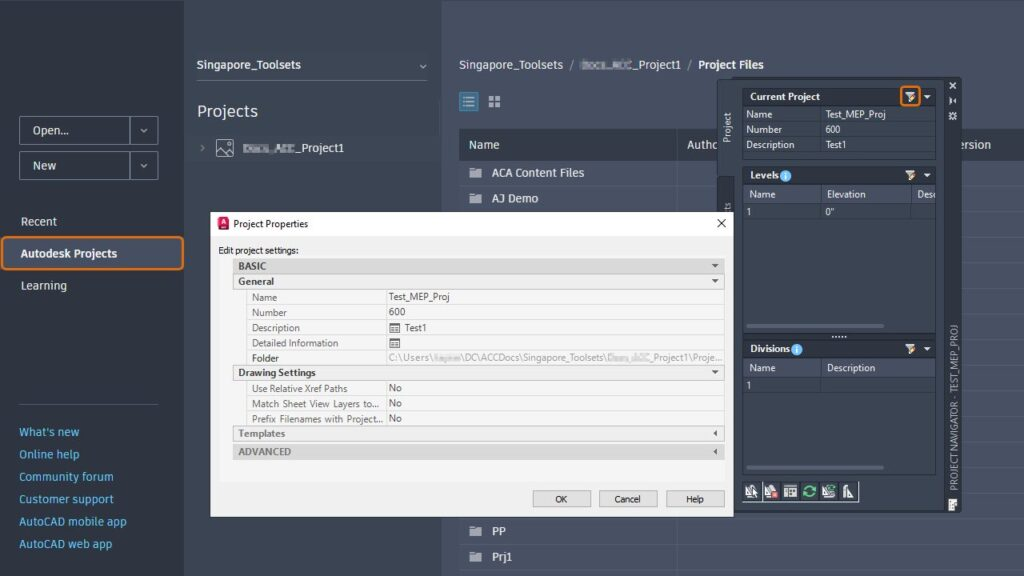
Task: Open the Singapore_Toolsets hub dropdown
Action: pos(423,66)
